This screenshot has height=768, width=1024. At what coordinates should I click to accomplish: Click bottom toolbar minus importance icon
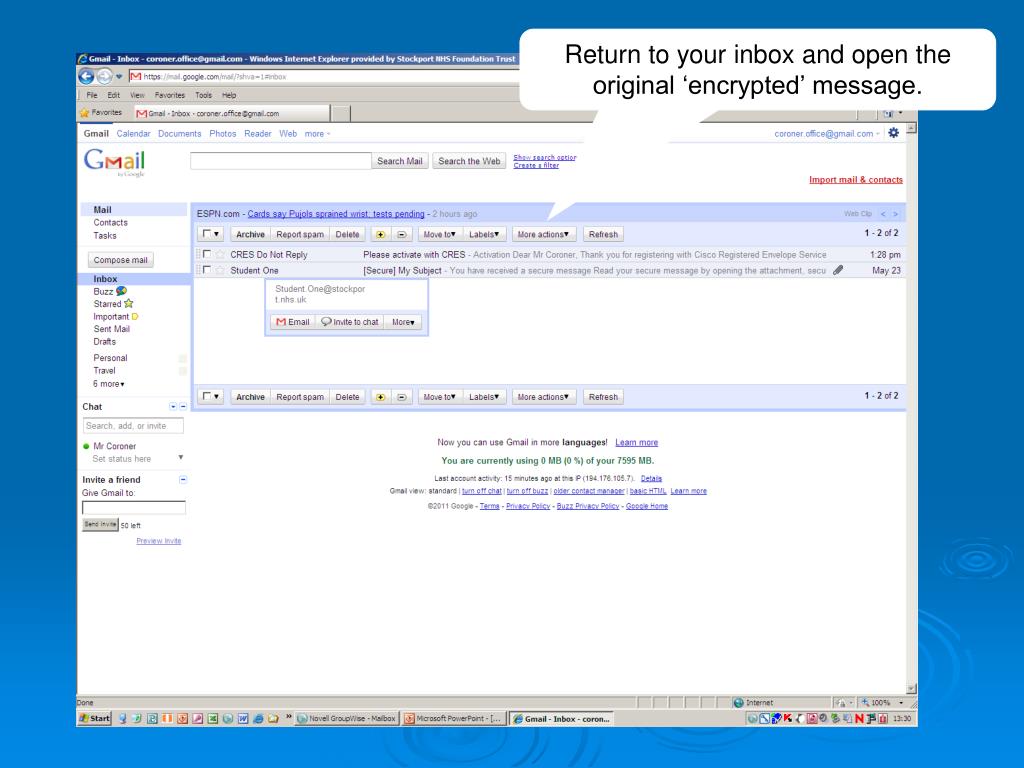402,397
